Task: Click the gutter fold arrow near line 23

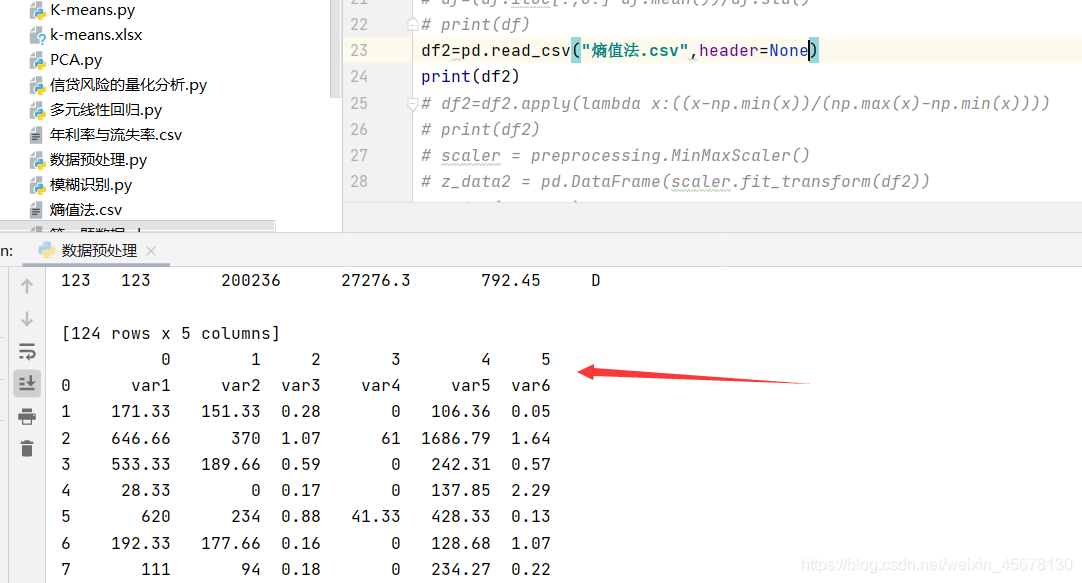Action: (x=410, y=49)
